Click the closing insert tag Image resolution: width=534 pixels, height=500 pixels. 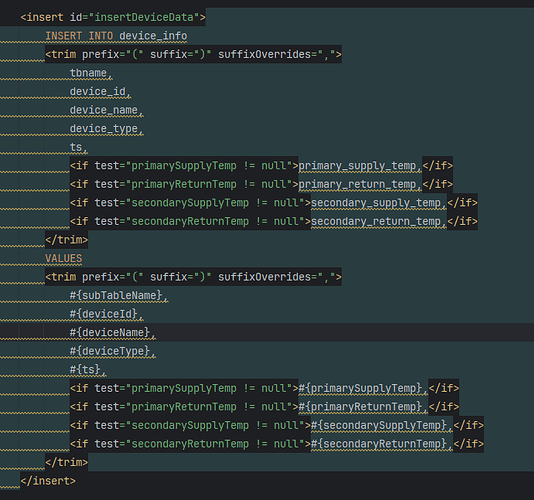[48, 481]
